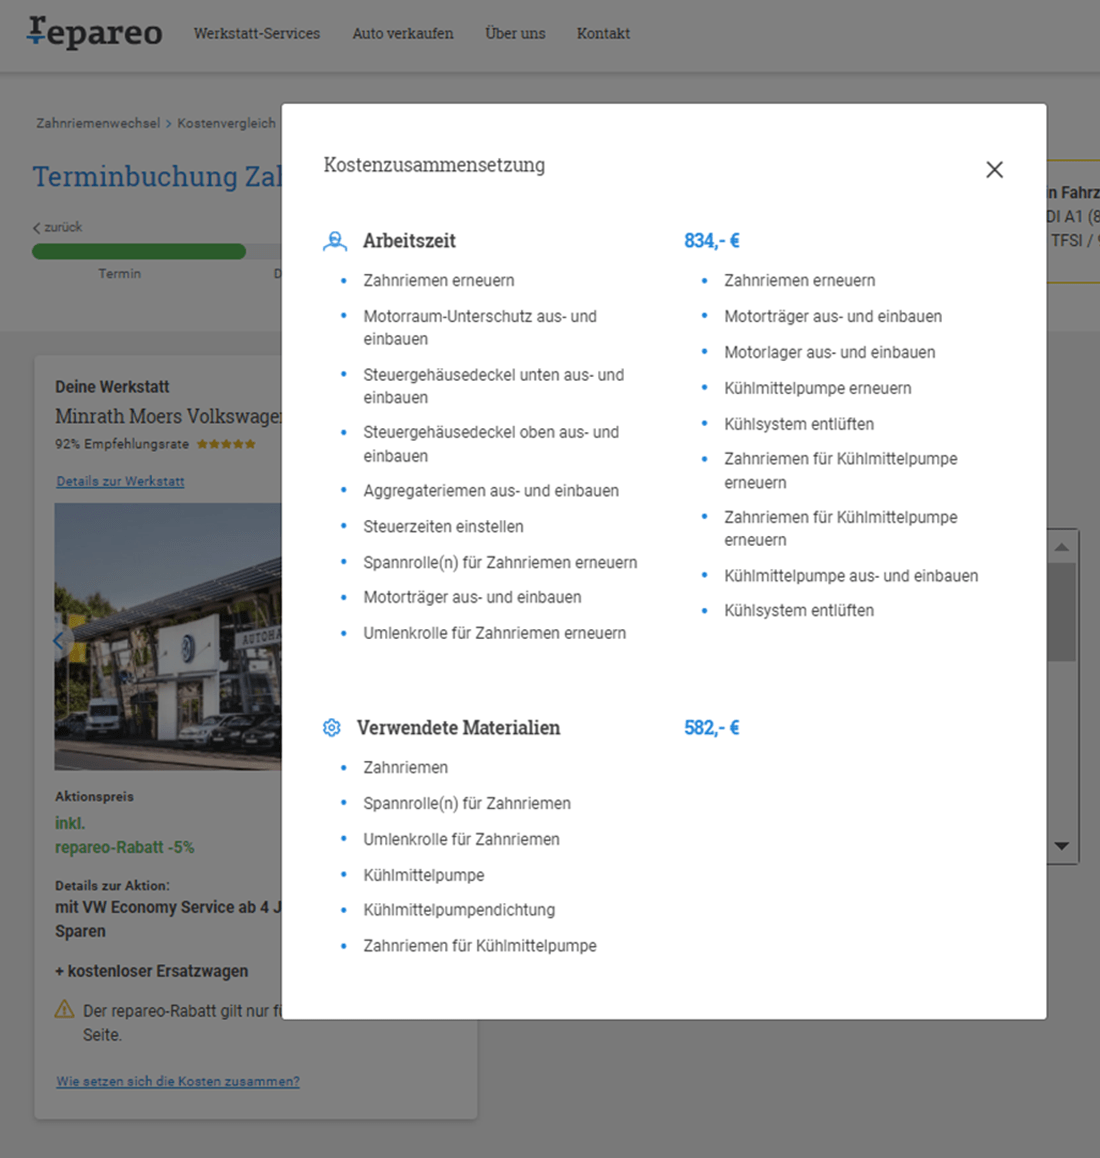
Task: Go to Kostenvergleich breadcrumb
Action: pyautogui.click(x=226, y=123)
